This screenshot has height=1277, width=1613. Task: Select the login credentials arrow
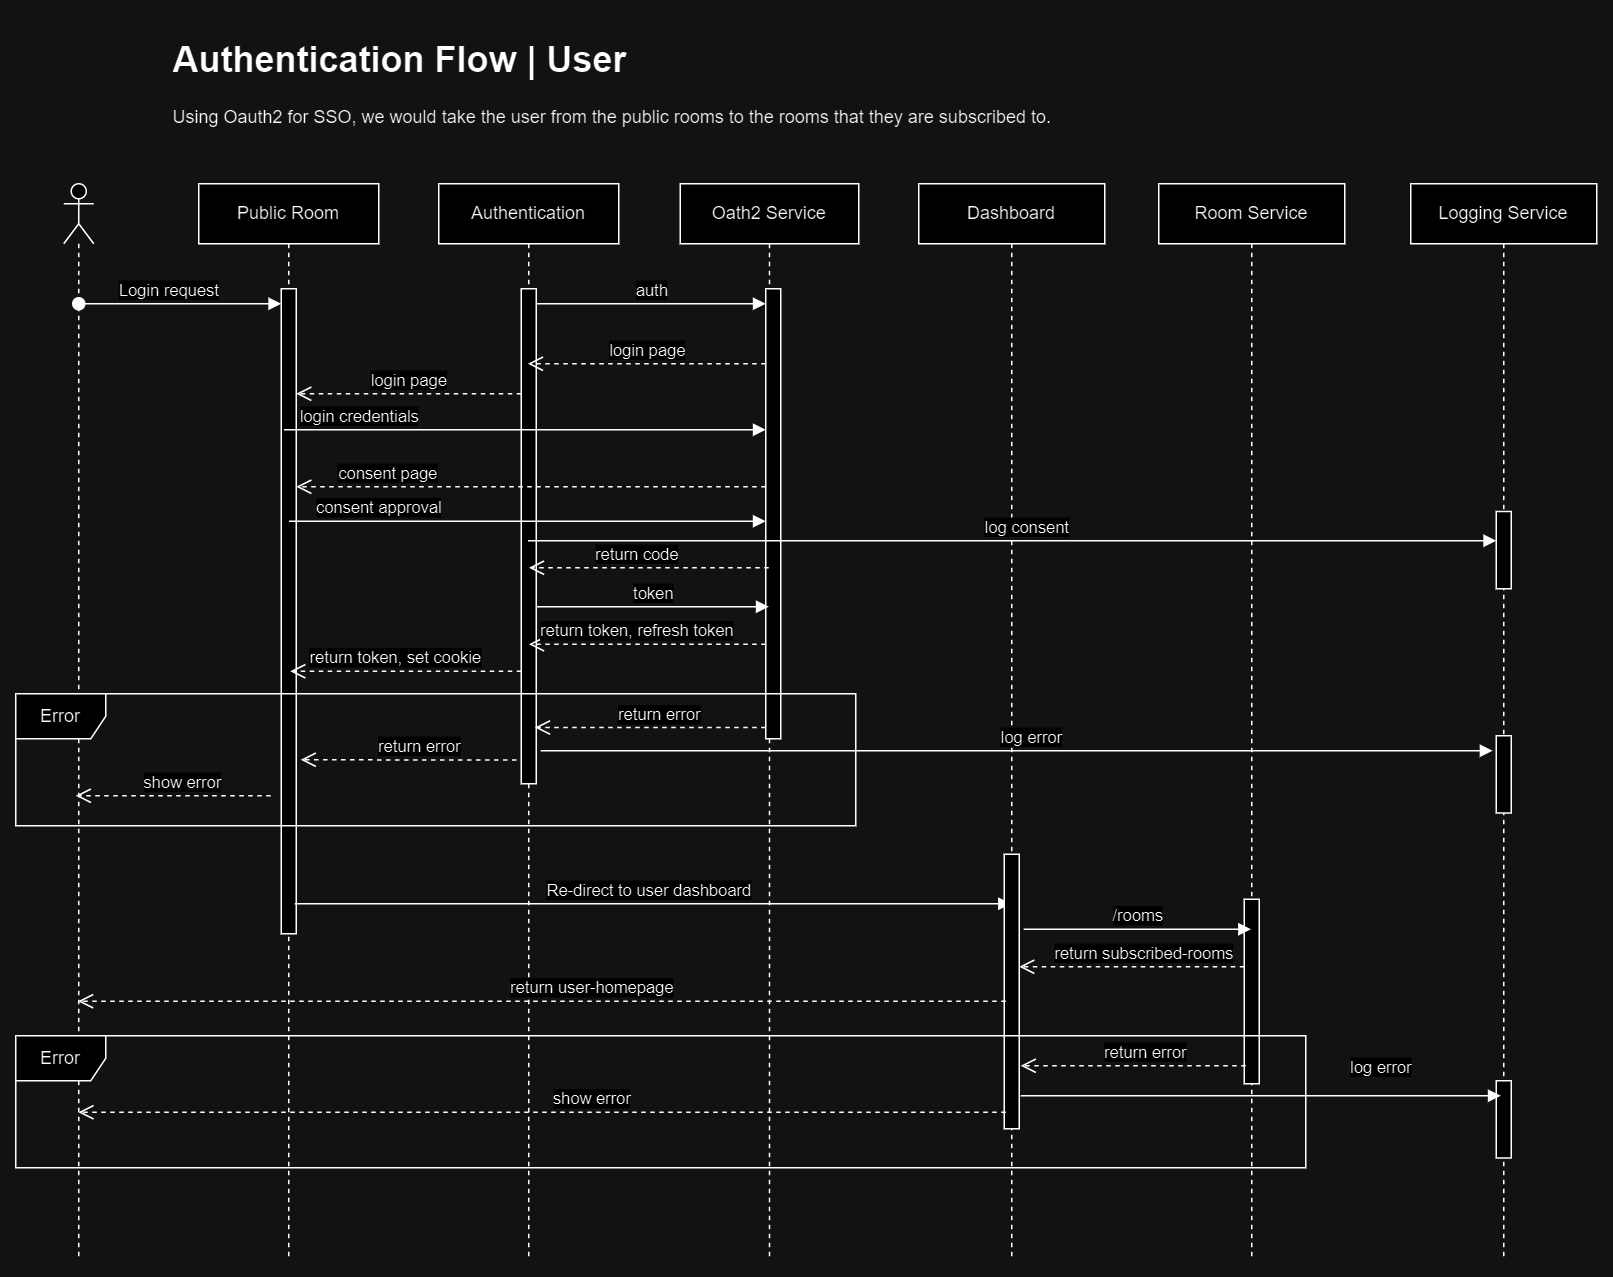click(358, 417)
